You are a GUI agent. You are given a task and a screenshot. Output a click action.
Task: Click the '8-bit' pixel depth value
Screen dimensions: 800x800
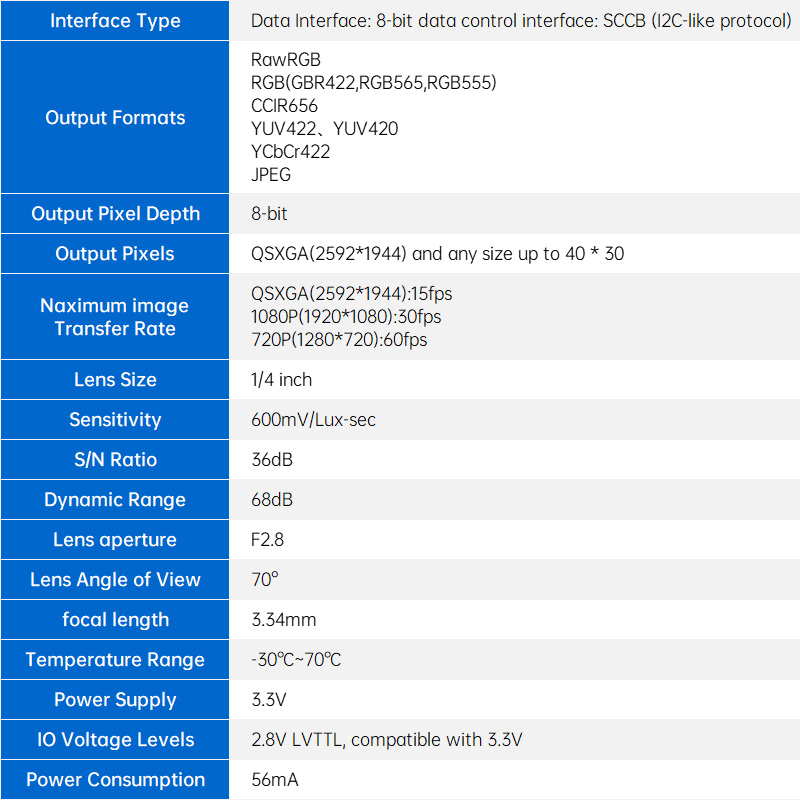coord(269,214)
